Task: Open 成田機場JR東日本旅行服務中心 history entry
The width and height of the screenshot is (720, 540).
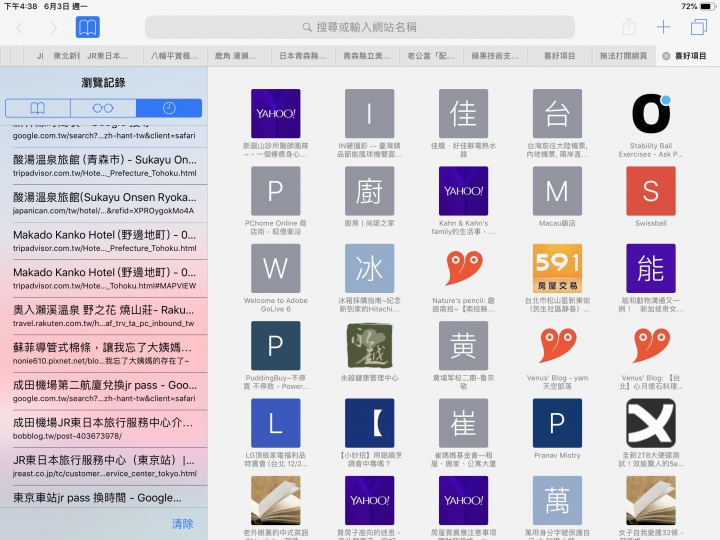Action: point(105,429)
